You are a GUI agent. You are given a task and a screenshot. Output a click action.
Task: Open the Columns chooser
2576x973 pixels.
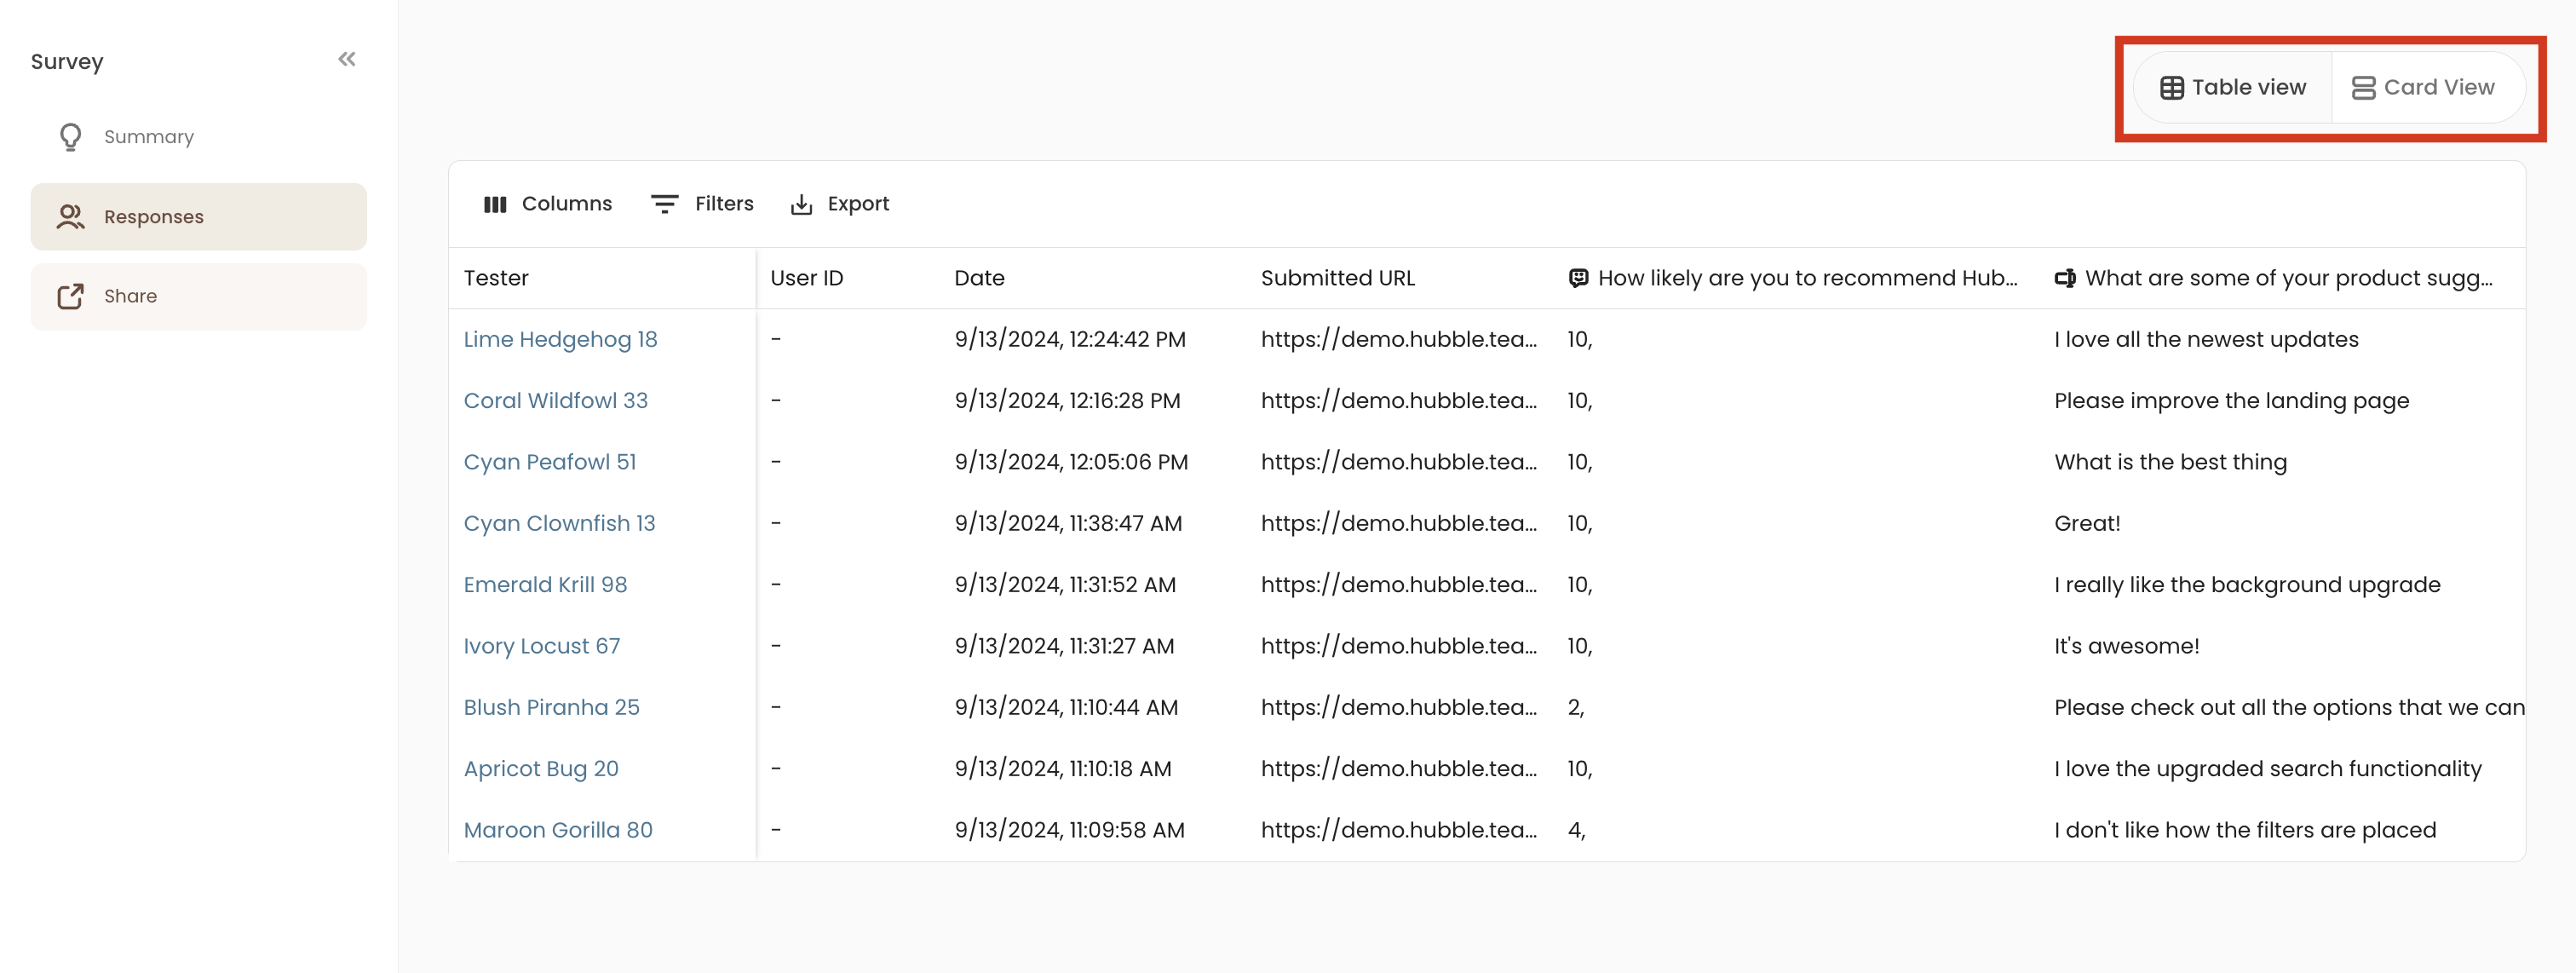point(548,204)
